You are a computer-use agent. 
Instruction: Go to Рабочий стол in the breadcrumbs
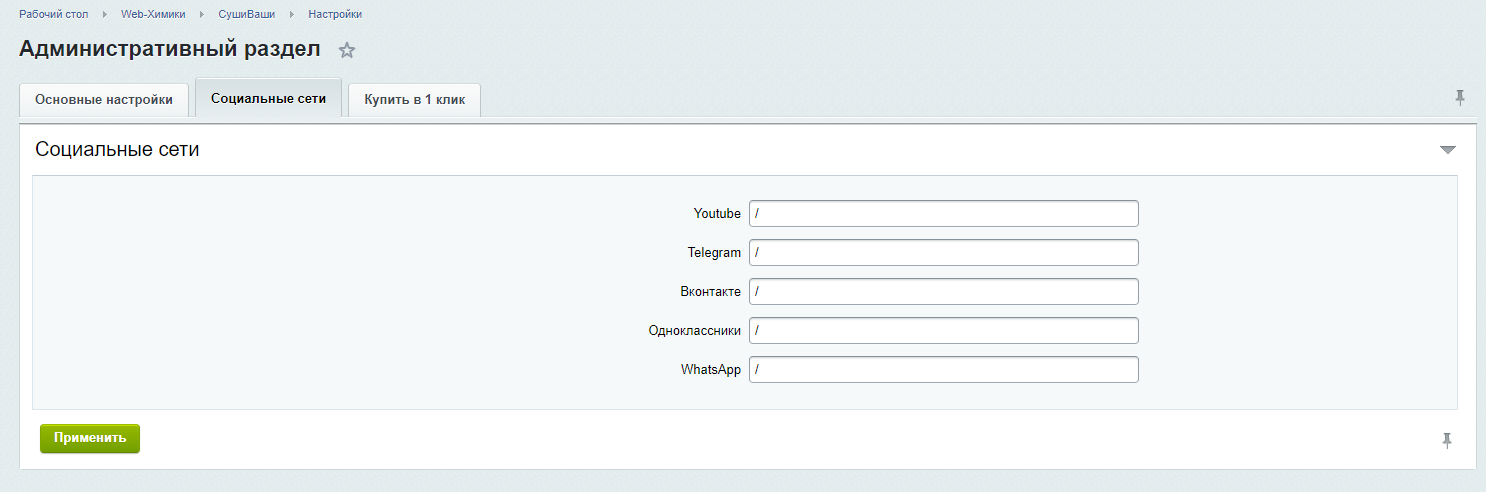[x=55, y=15]
